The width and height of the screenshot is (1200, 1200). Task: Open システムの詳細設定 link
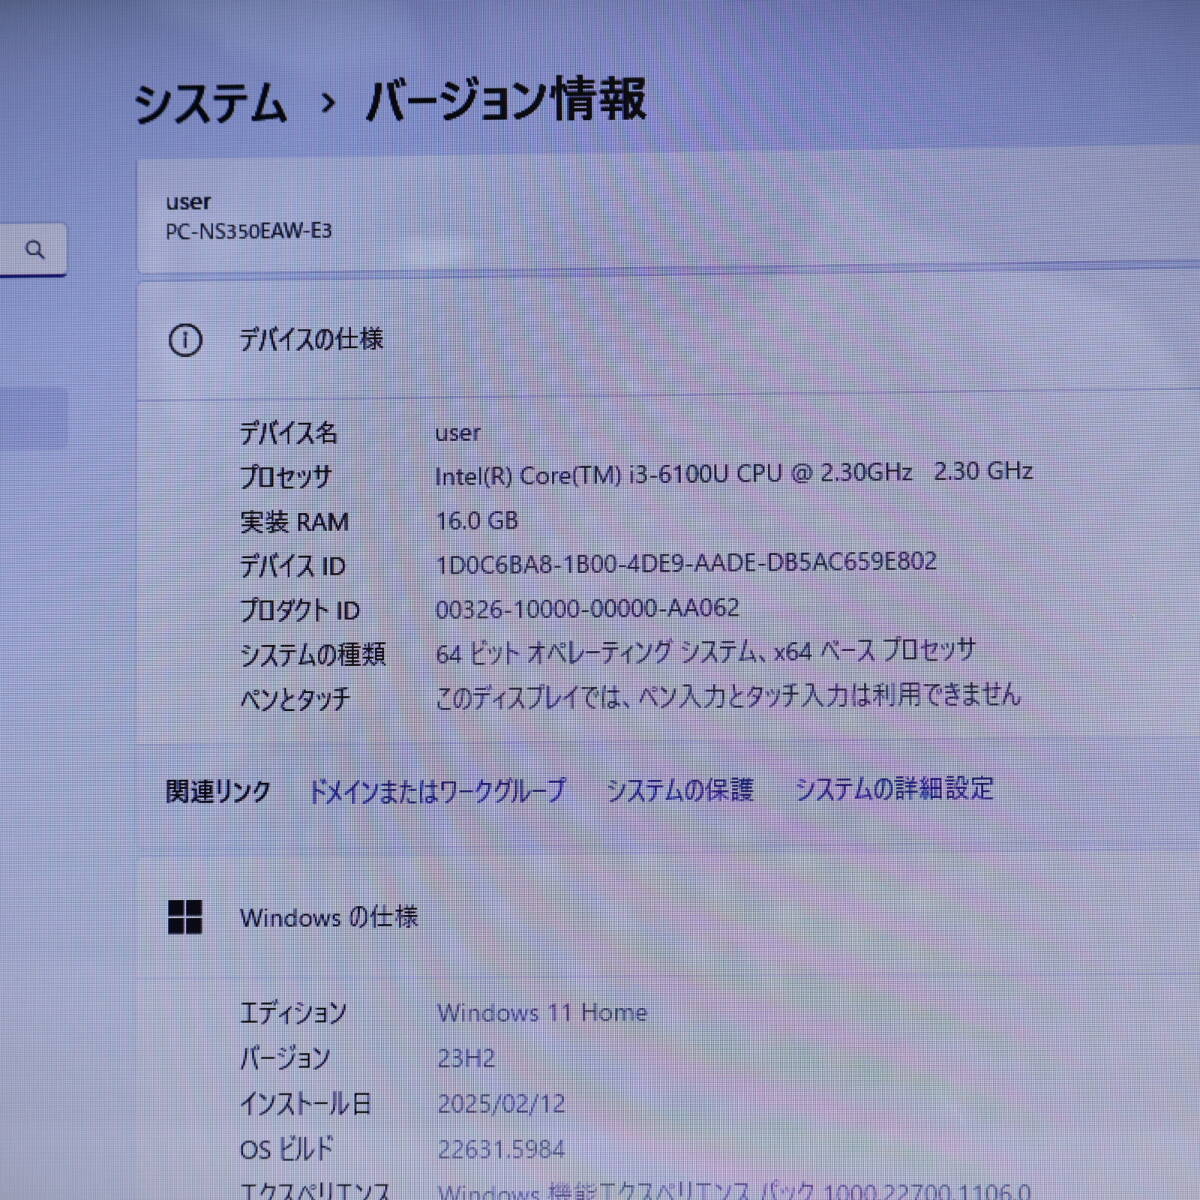coord(894,788)
